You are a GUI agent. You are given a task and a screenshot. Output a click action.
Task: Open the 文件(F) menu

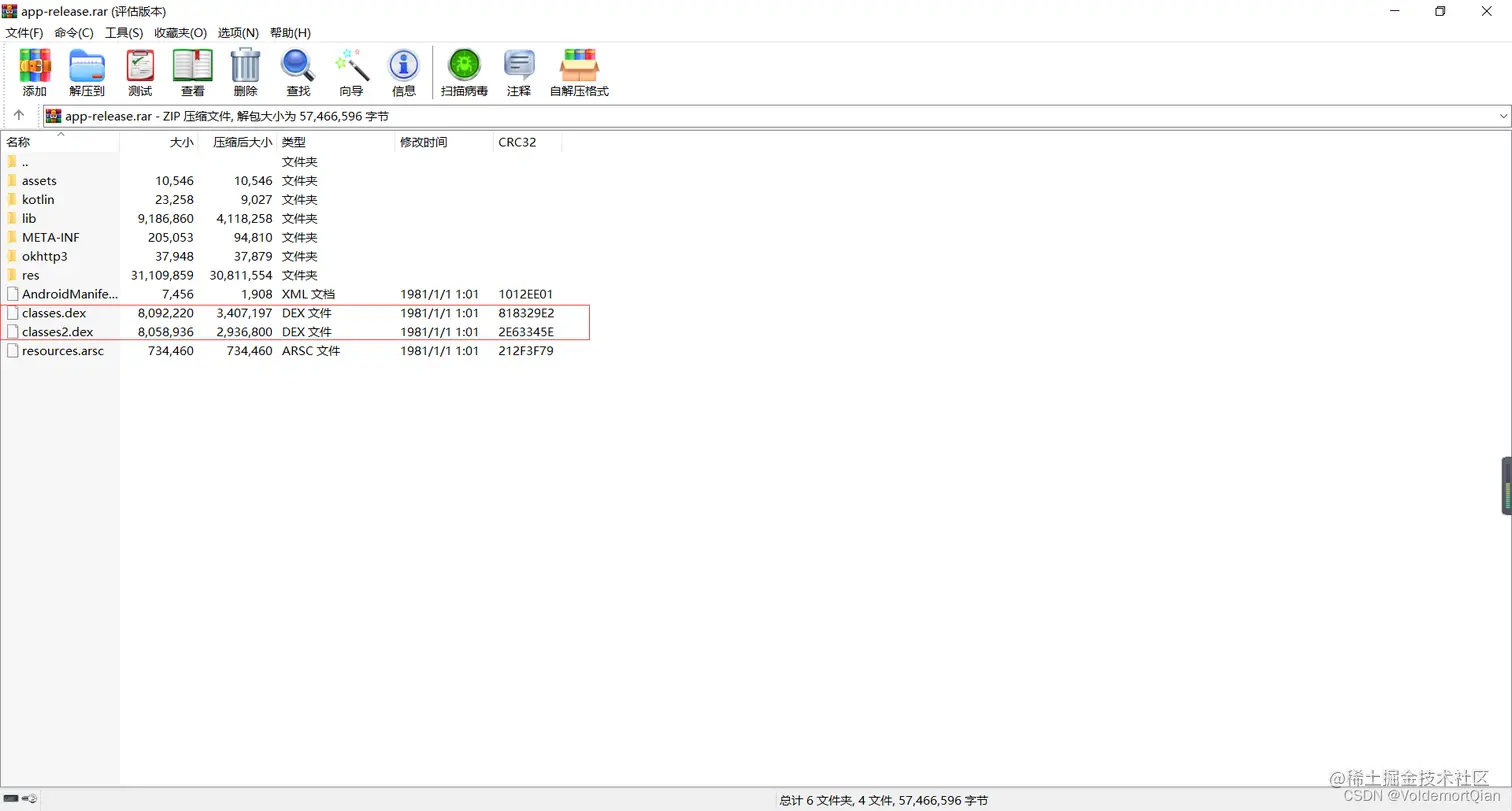pos(25,33)
